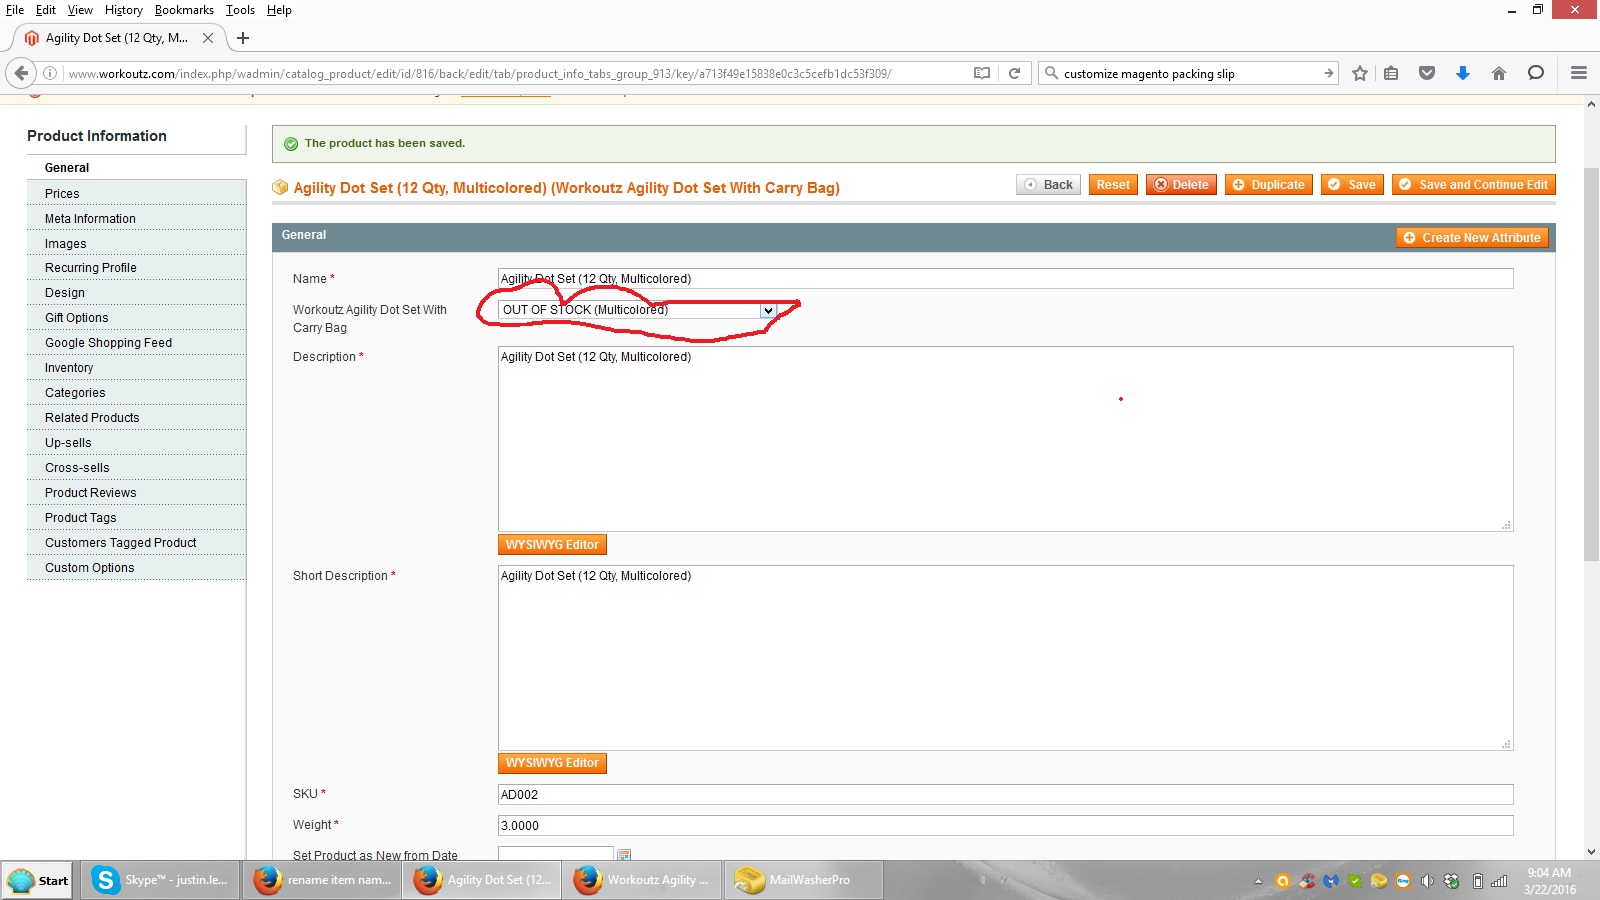The height and width of the screenshot is (900, 1600).
Task: Open the Firefox hamburger menu
Action: (x=1579, y=73)
